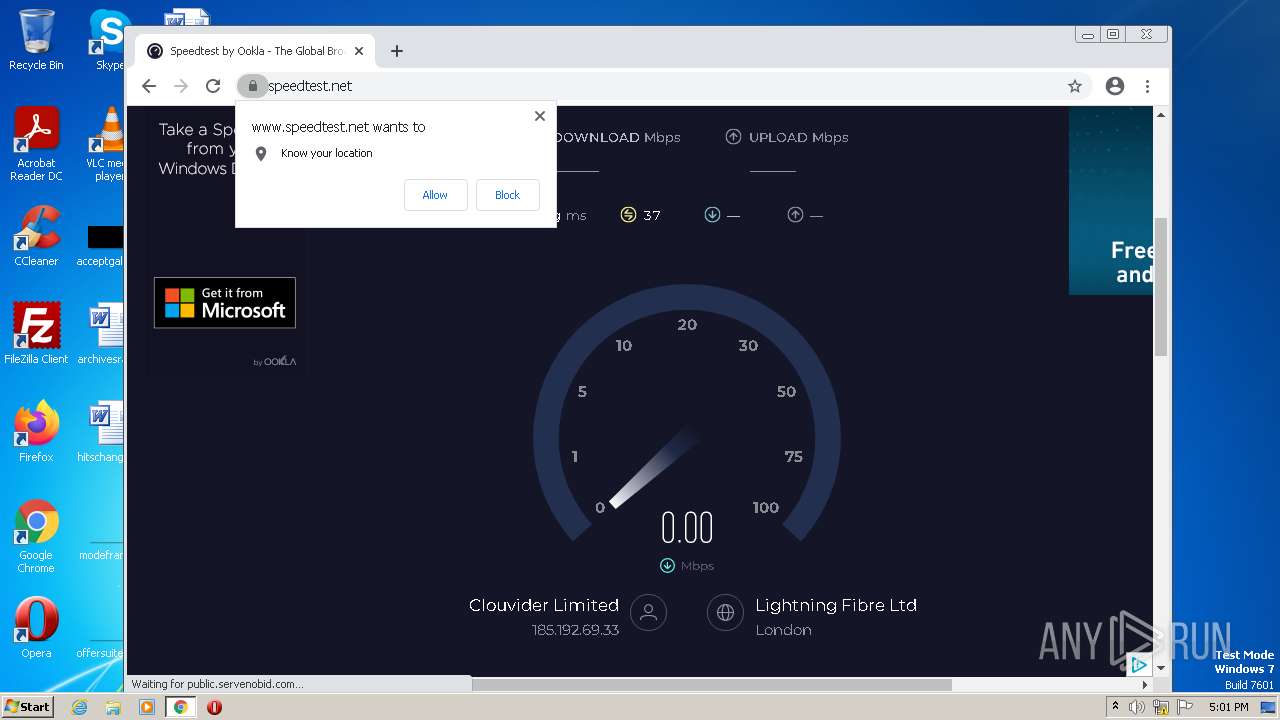Click the forward navigation arrow
Screen dimensions: 1280x720
tap(181, 86)
